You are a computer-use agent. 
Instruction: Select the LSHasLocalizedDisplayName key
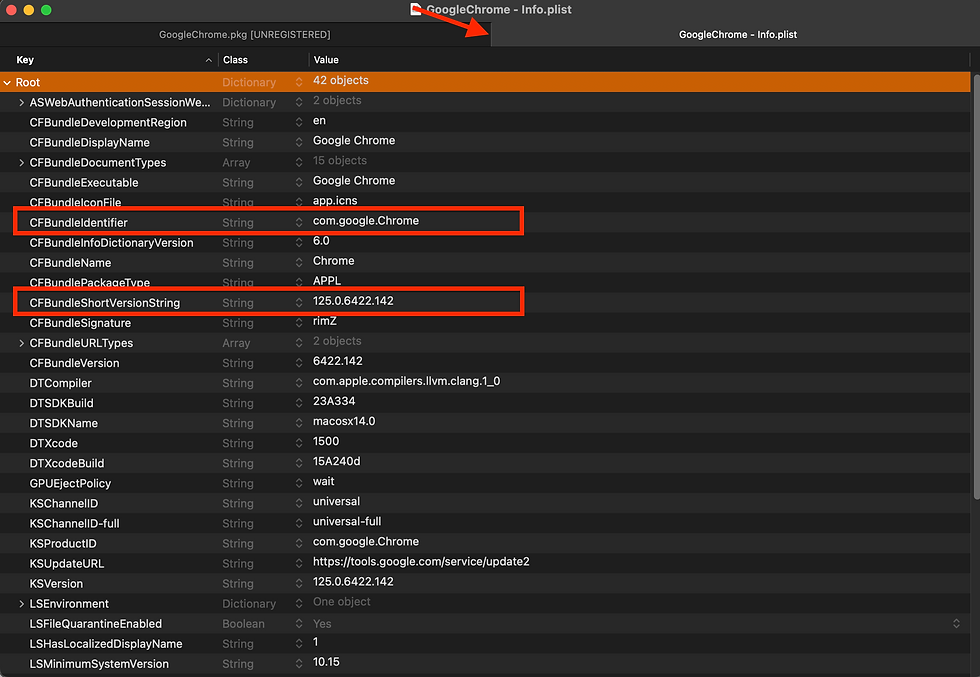pos(106,644)
